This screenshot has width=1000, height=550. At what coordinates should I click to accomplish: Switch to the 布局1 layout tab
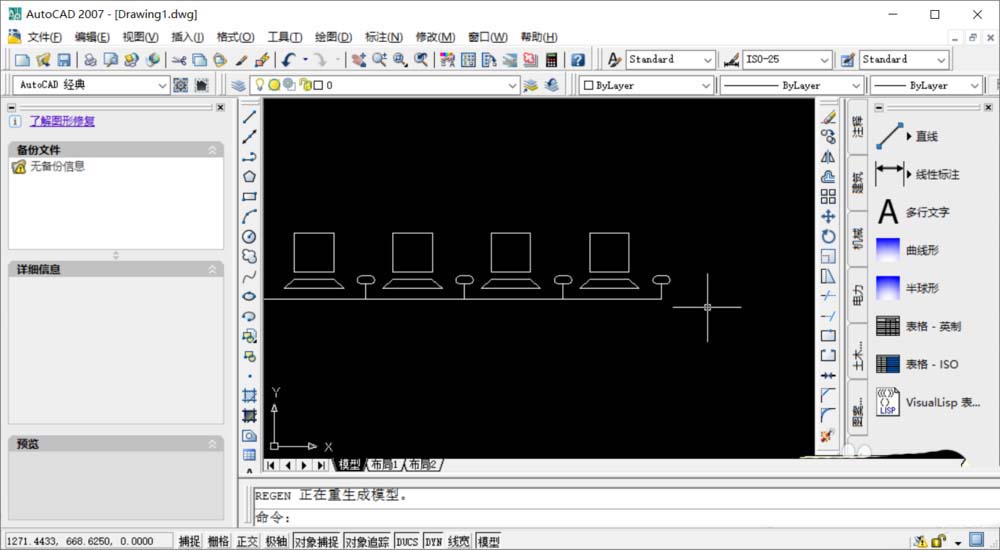click(x=384, y=465)
